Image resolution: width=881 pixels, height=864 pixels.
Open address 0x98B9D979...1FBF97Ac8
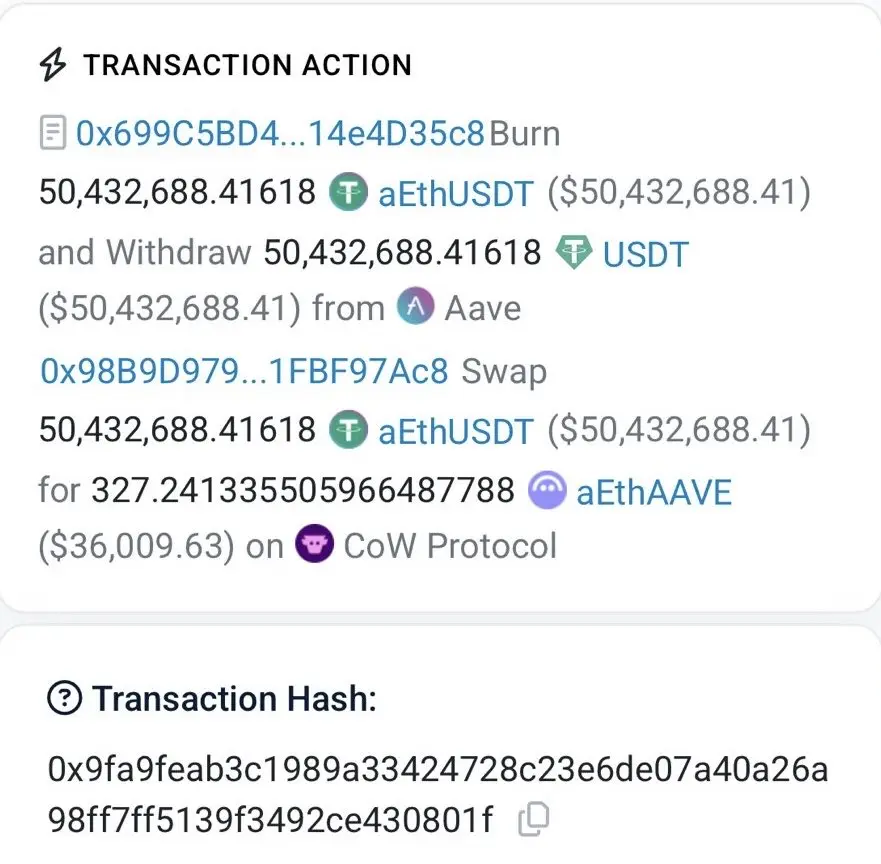tap(244, 371)
